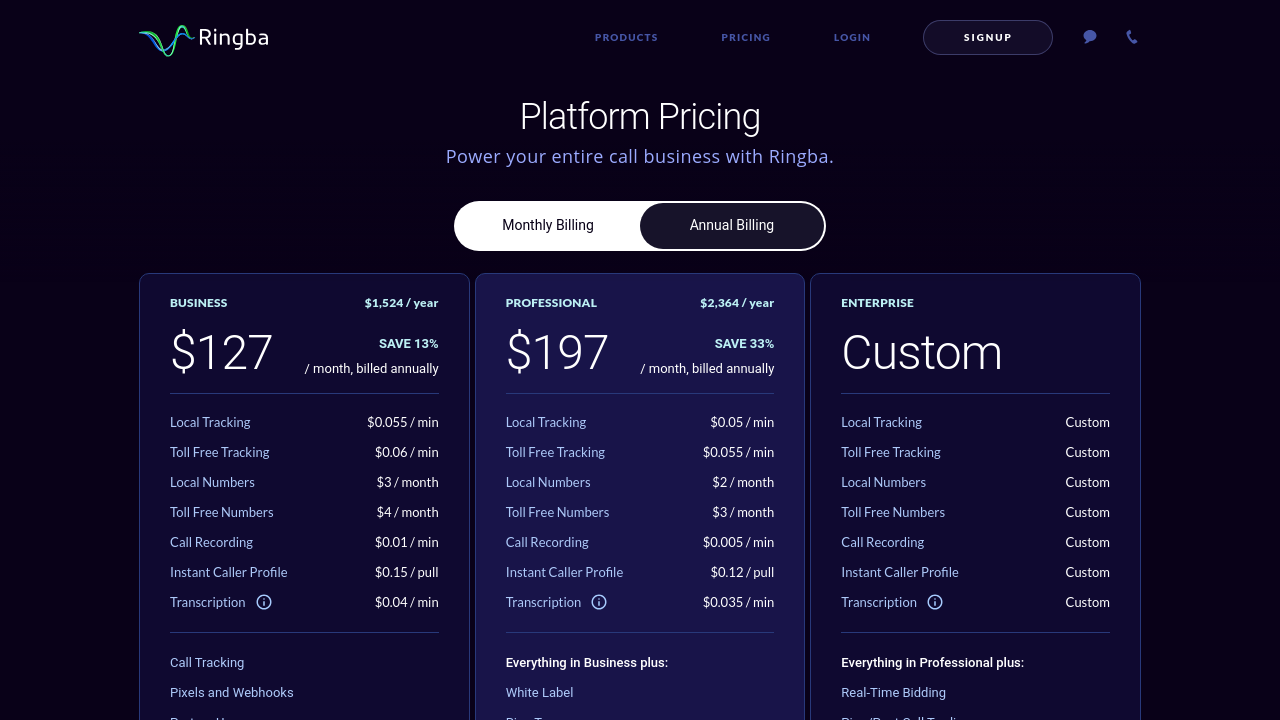Click Professional plan Instant Caller Profile
1280x720 pixels.
coord(564,572)
